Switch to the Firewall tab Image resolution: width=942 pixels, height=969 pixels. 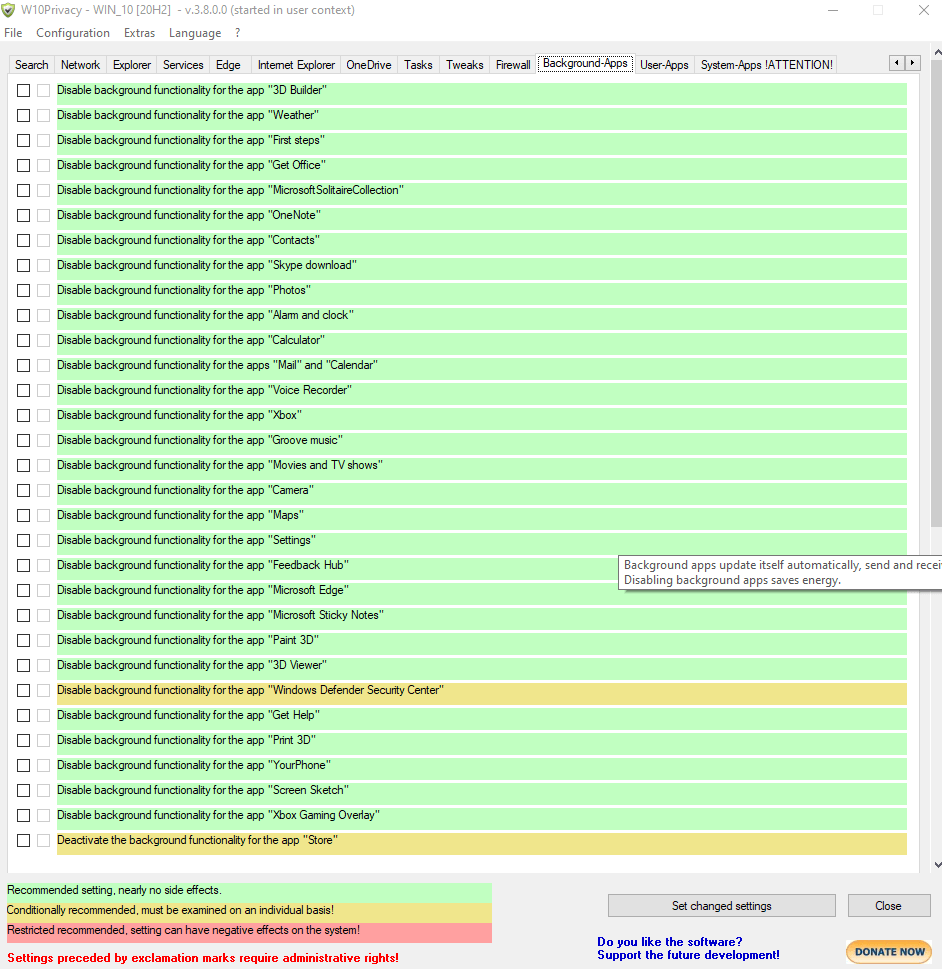click(513, 65)
